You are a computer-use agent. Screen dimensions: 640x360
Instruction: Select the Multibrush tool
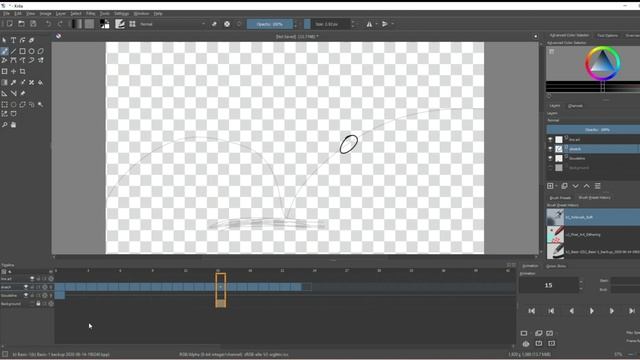click(x=40, y=60)
